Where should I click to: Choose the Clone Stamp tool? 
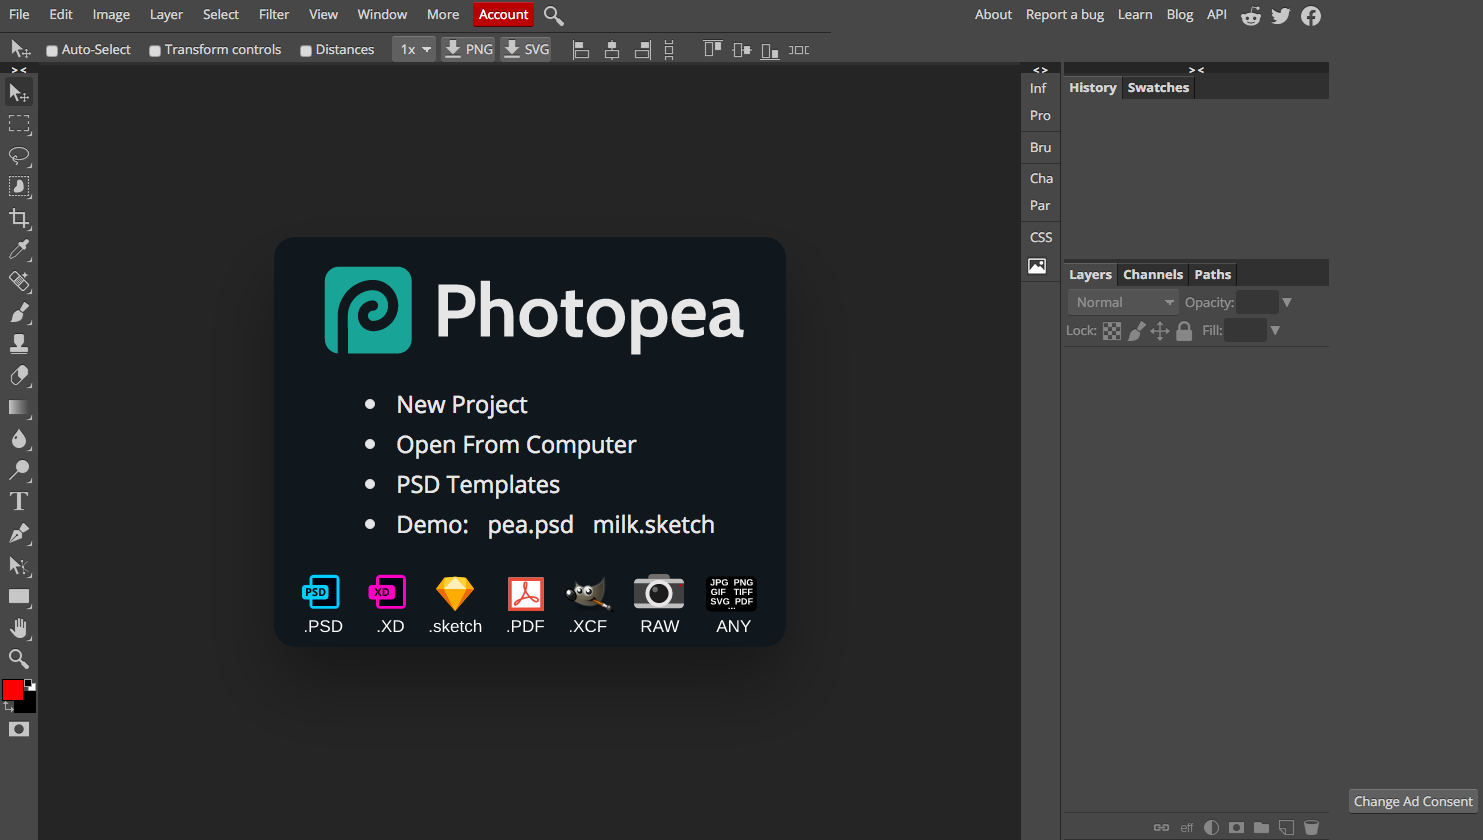[x=19, y=344]
